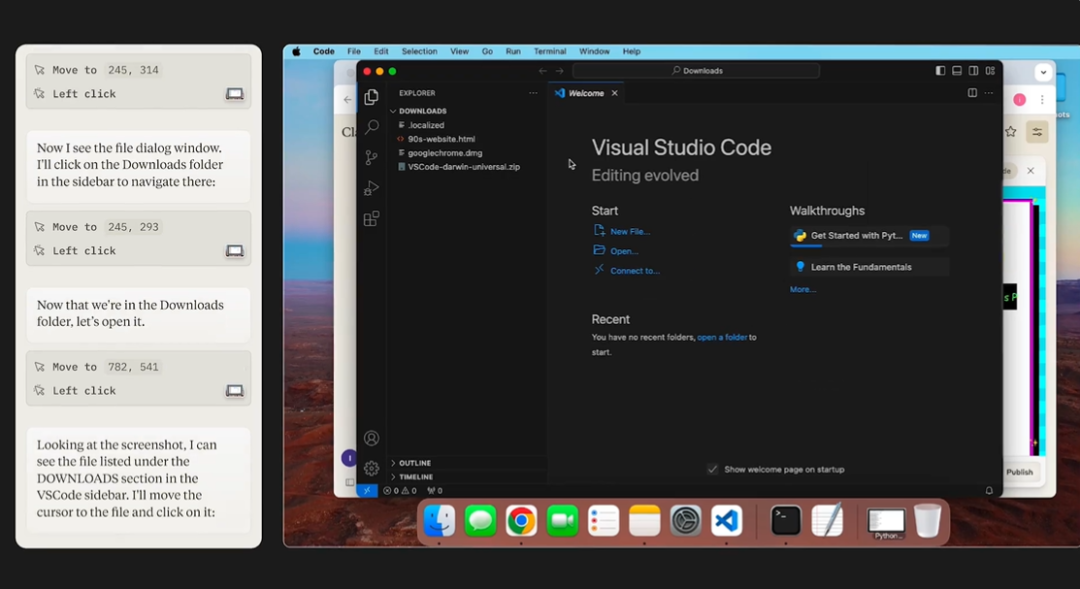The height and width of the screenshot is (589, 1080).
Task: Toggle the Secondary Side Bar visibility
Action: click(973, 71)
